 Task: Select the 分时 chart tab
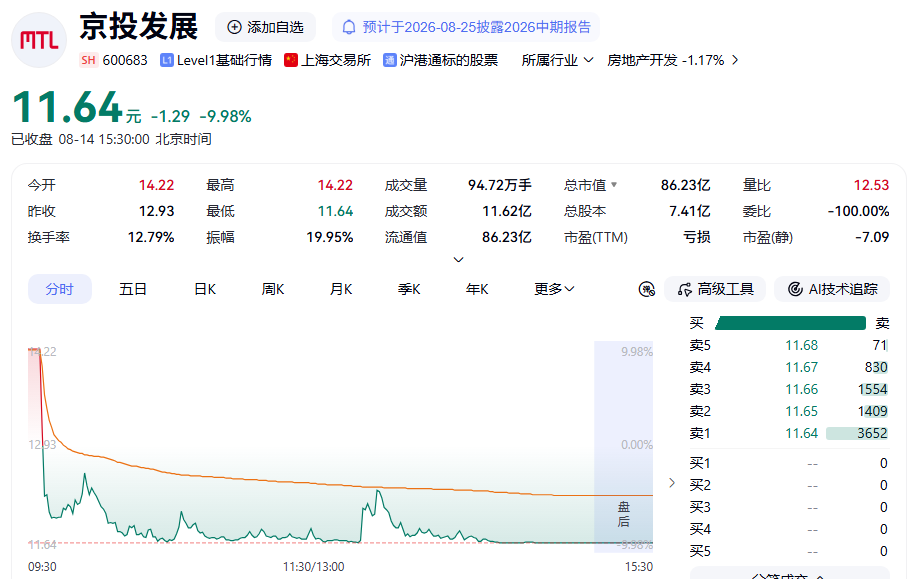pyautogui.click(x=60, y=289)
